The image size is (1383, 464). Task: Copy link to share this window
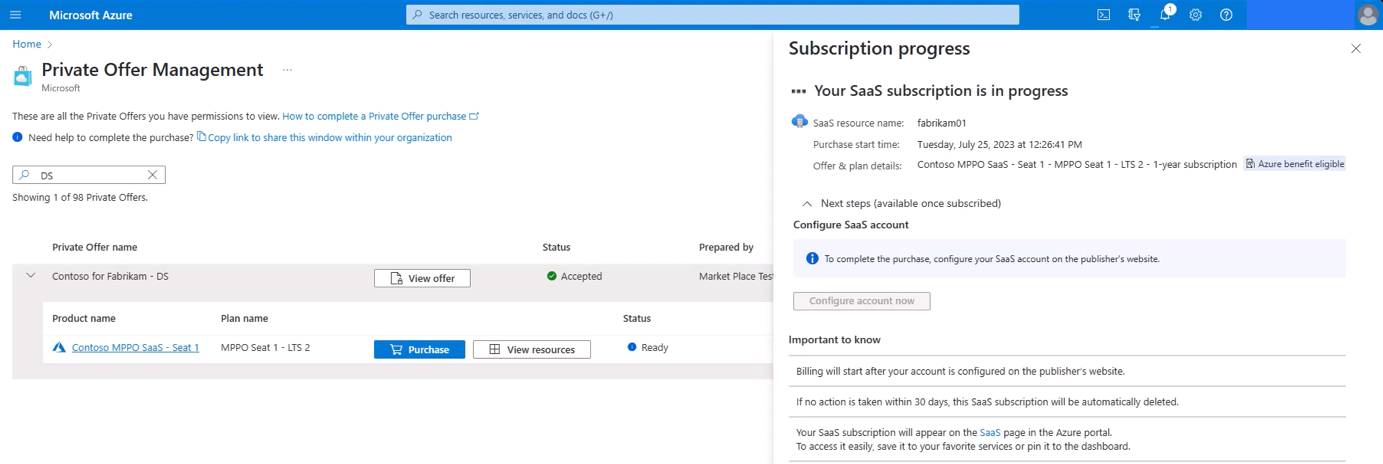[330, 137]
